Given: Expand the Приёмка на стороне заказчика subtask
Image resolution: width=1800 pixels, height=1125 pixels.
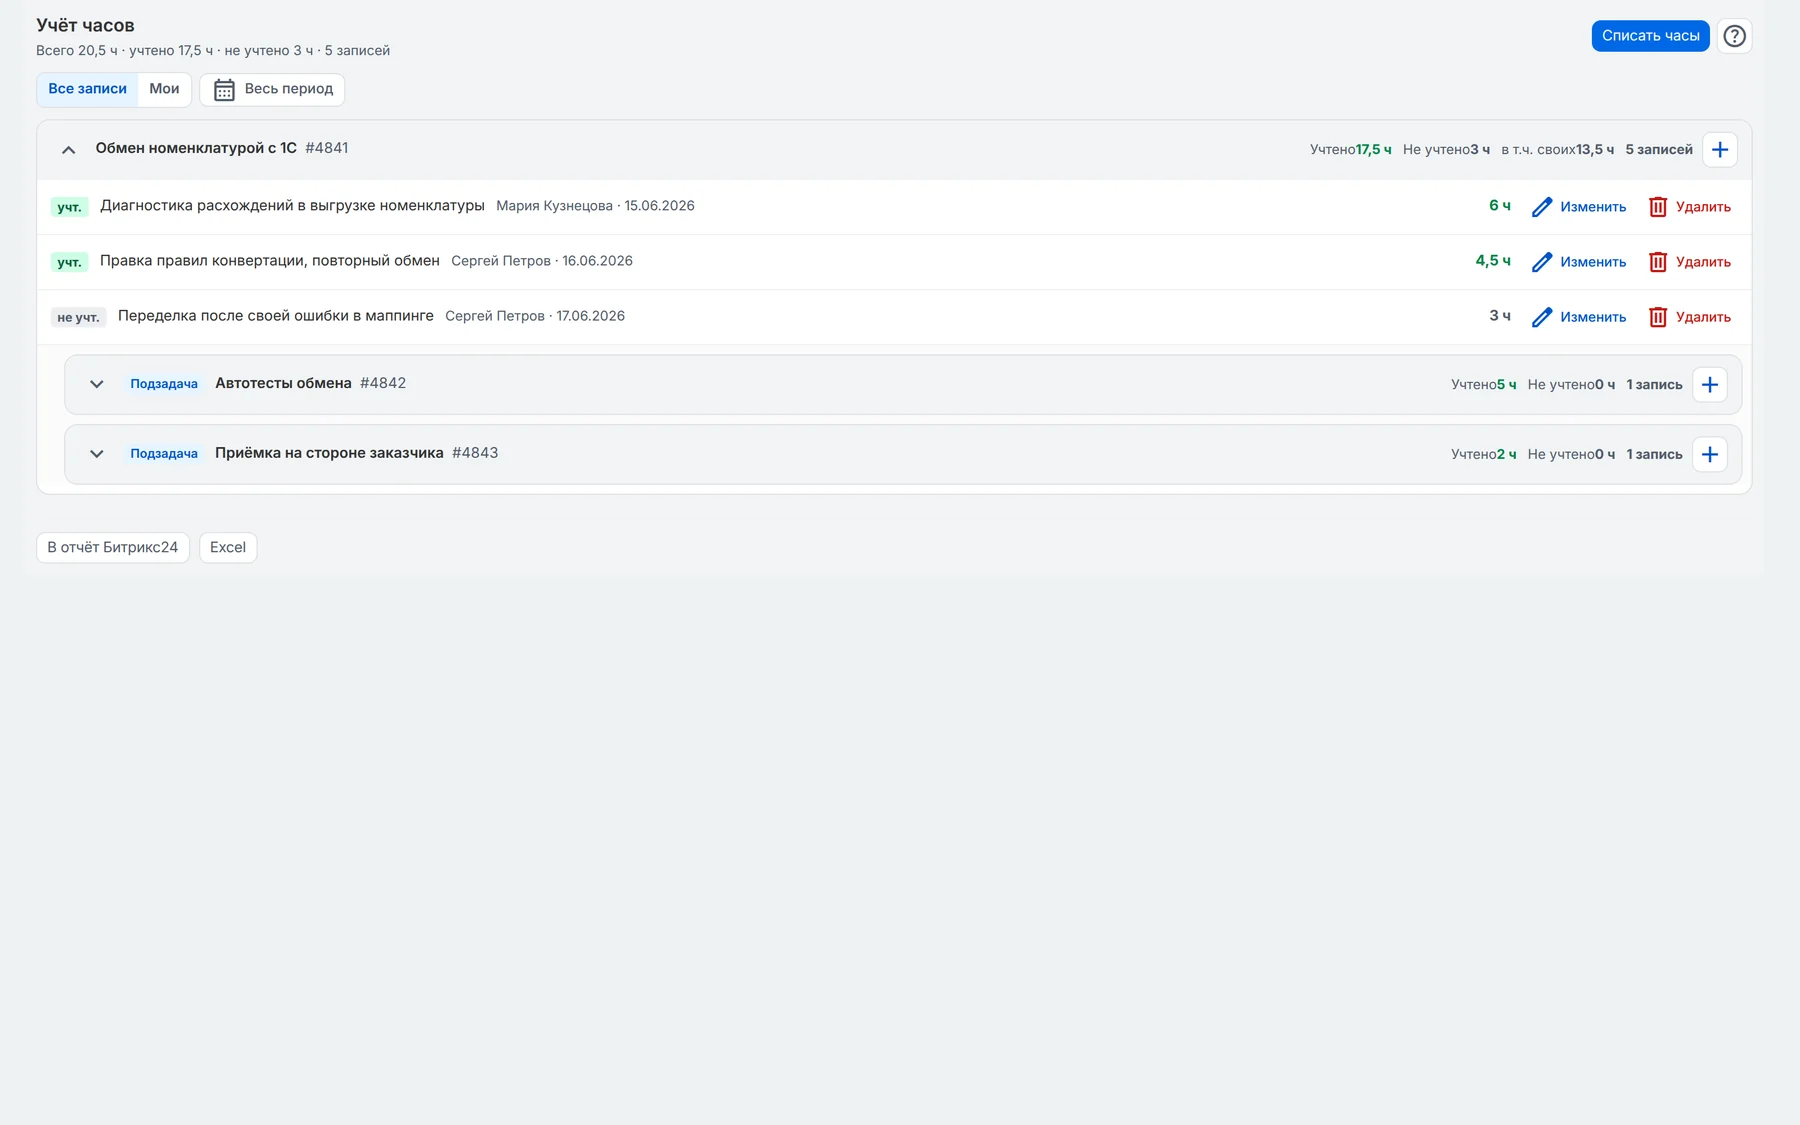Looking at the screenshot, I should (x=96, y=454).
